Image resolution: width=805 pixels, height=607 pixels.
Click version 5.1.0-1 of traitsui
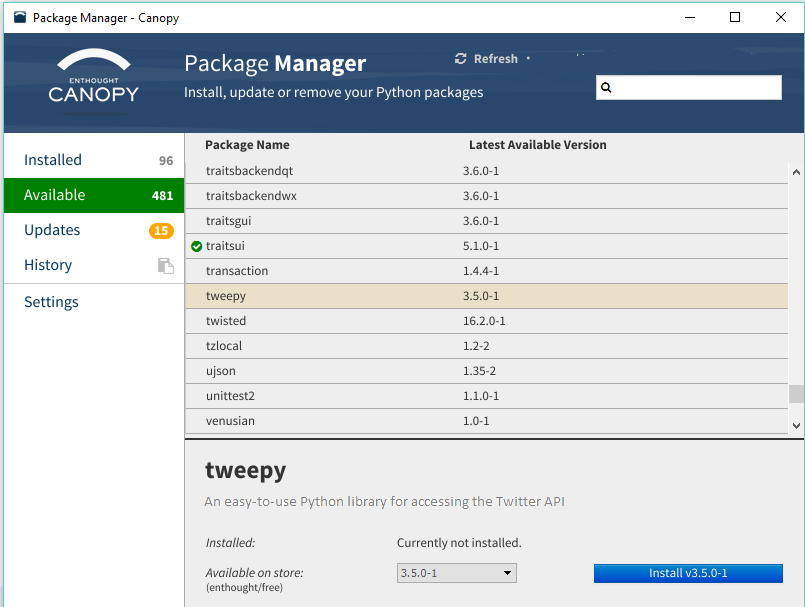(481, 246)
